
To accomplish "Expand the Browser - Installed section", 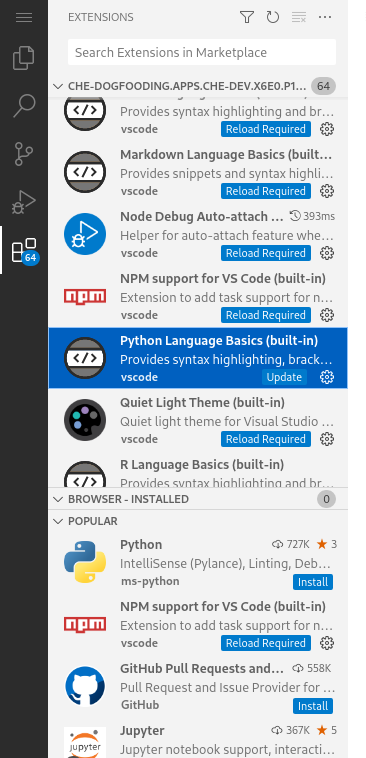I will coord(198,499).
